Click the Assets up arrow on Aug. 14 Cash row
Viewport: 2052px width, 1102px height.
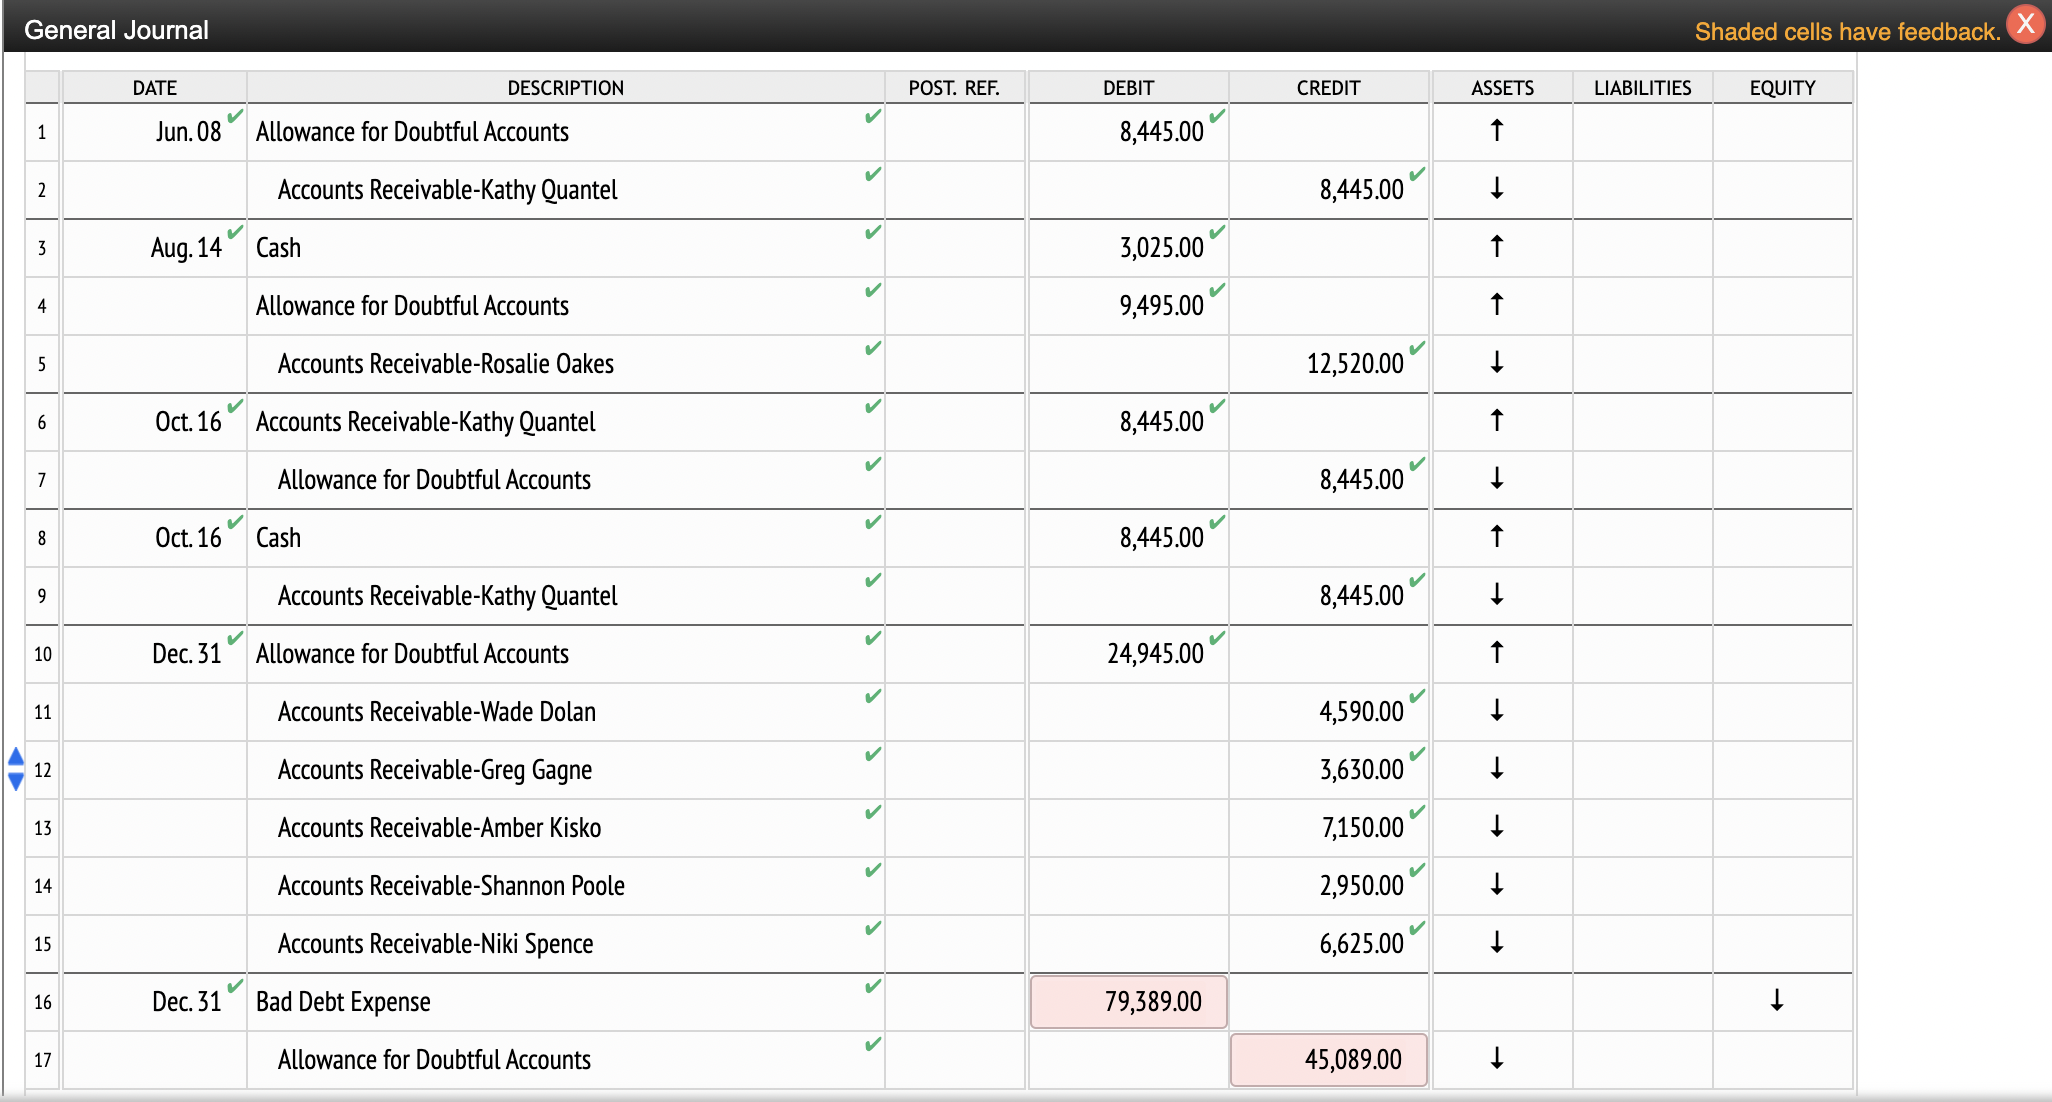point(1496,246)
